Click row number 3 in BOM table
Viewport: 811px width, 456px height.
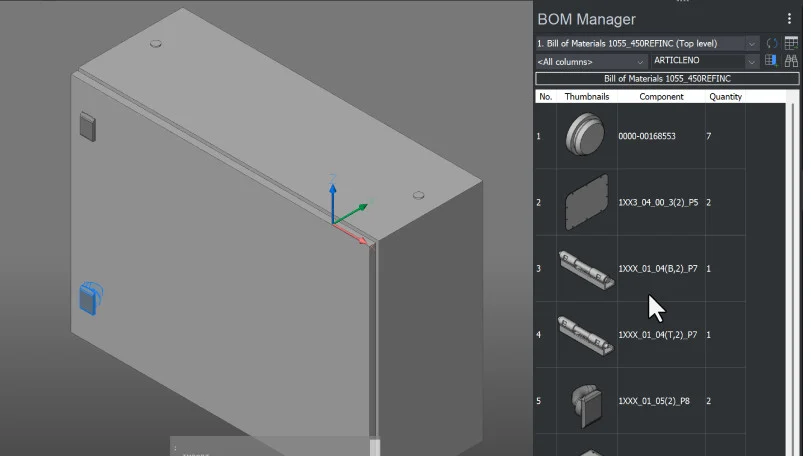pyautogui.click(x=538, y=268)
